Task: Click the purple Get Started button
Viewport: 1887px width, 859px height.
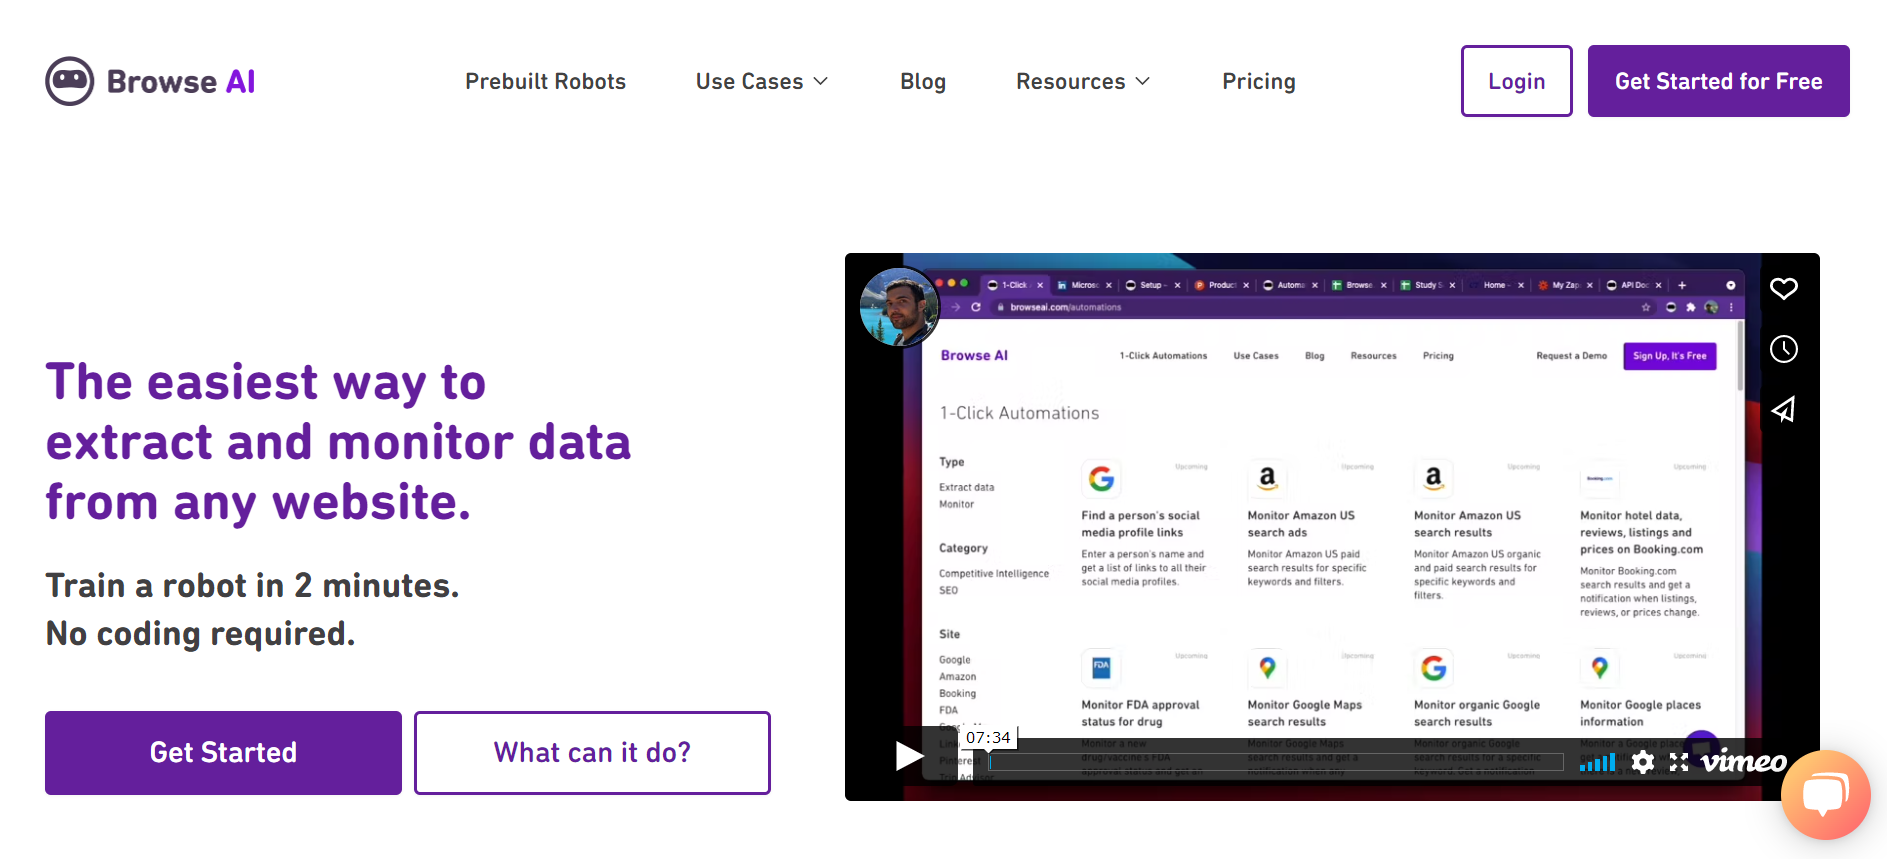Action: (x=223, y=753)
